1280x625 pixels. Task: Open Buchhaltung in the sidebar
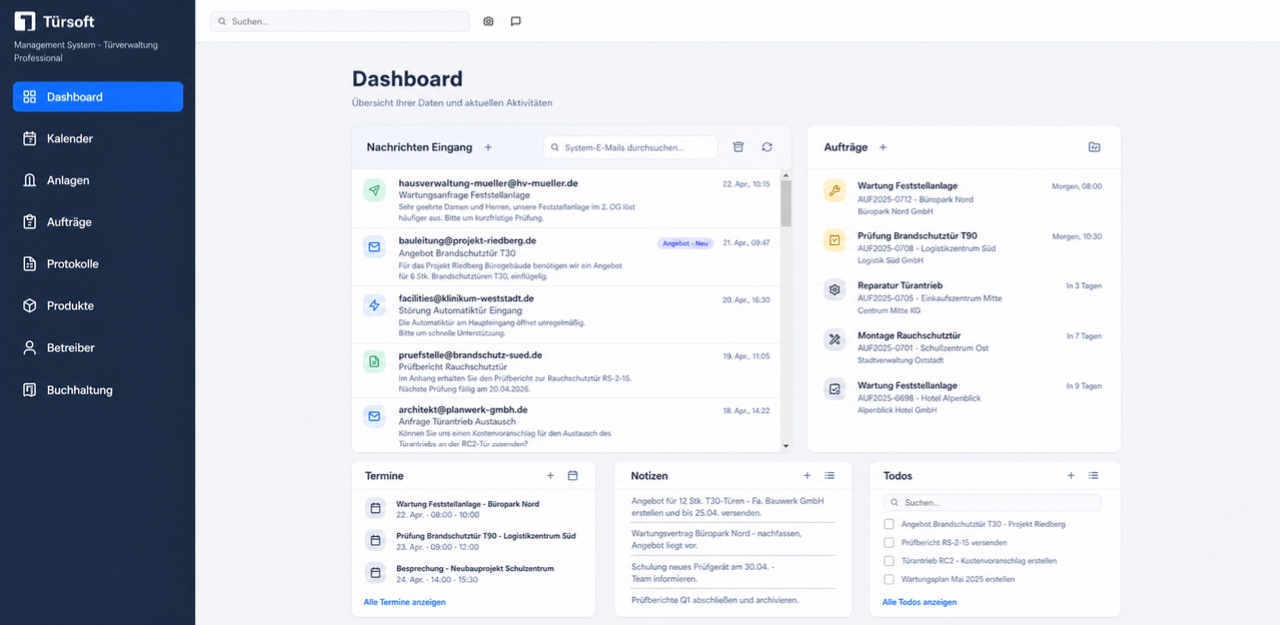coord(98,390)
